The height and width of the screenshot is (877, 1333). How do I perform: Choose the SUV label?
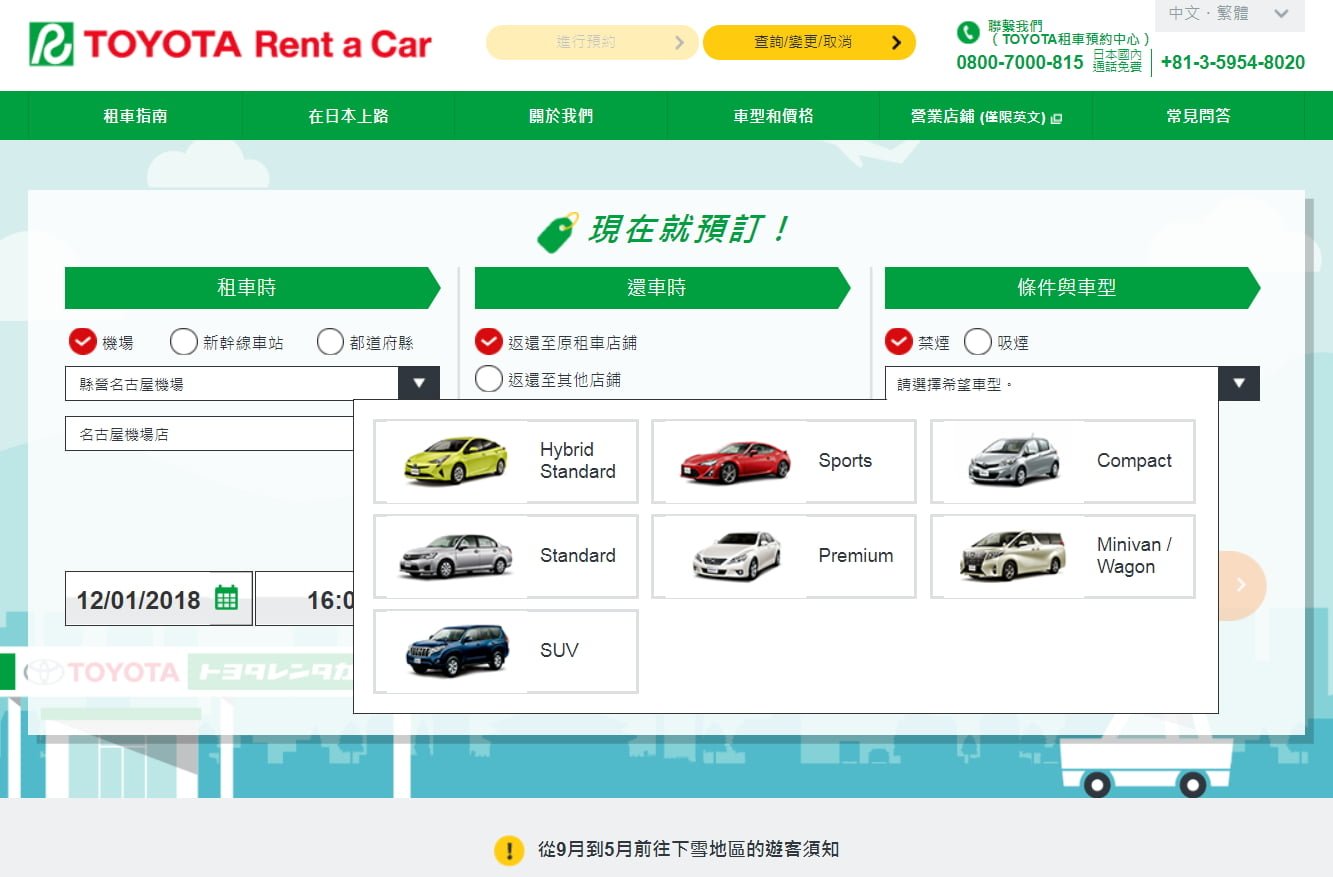pos(559,650)
